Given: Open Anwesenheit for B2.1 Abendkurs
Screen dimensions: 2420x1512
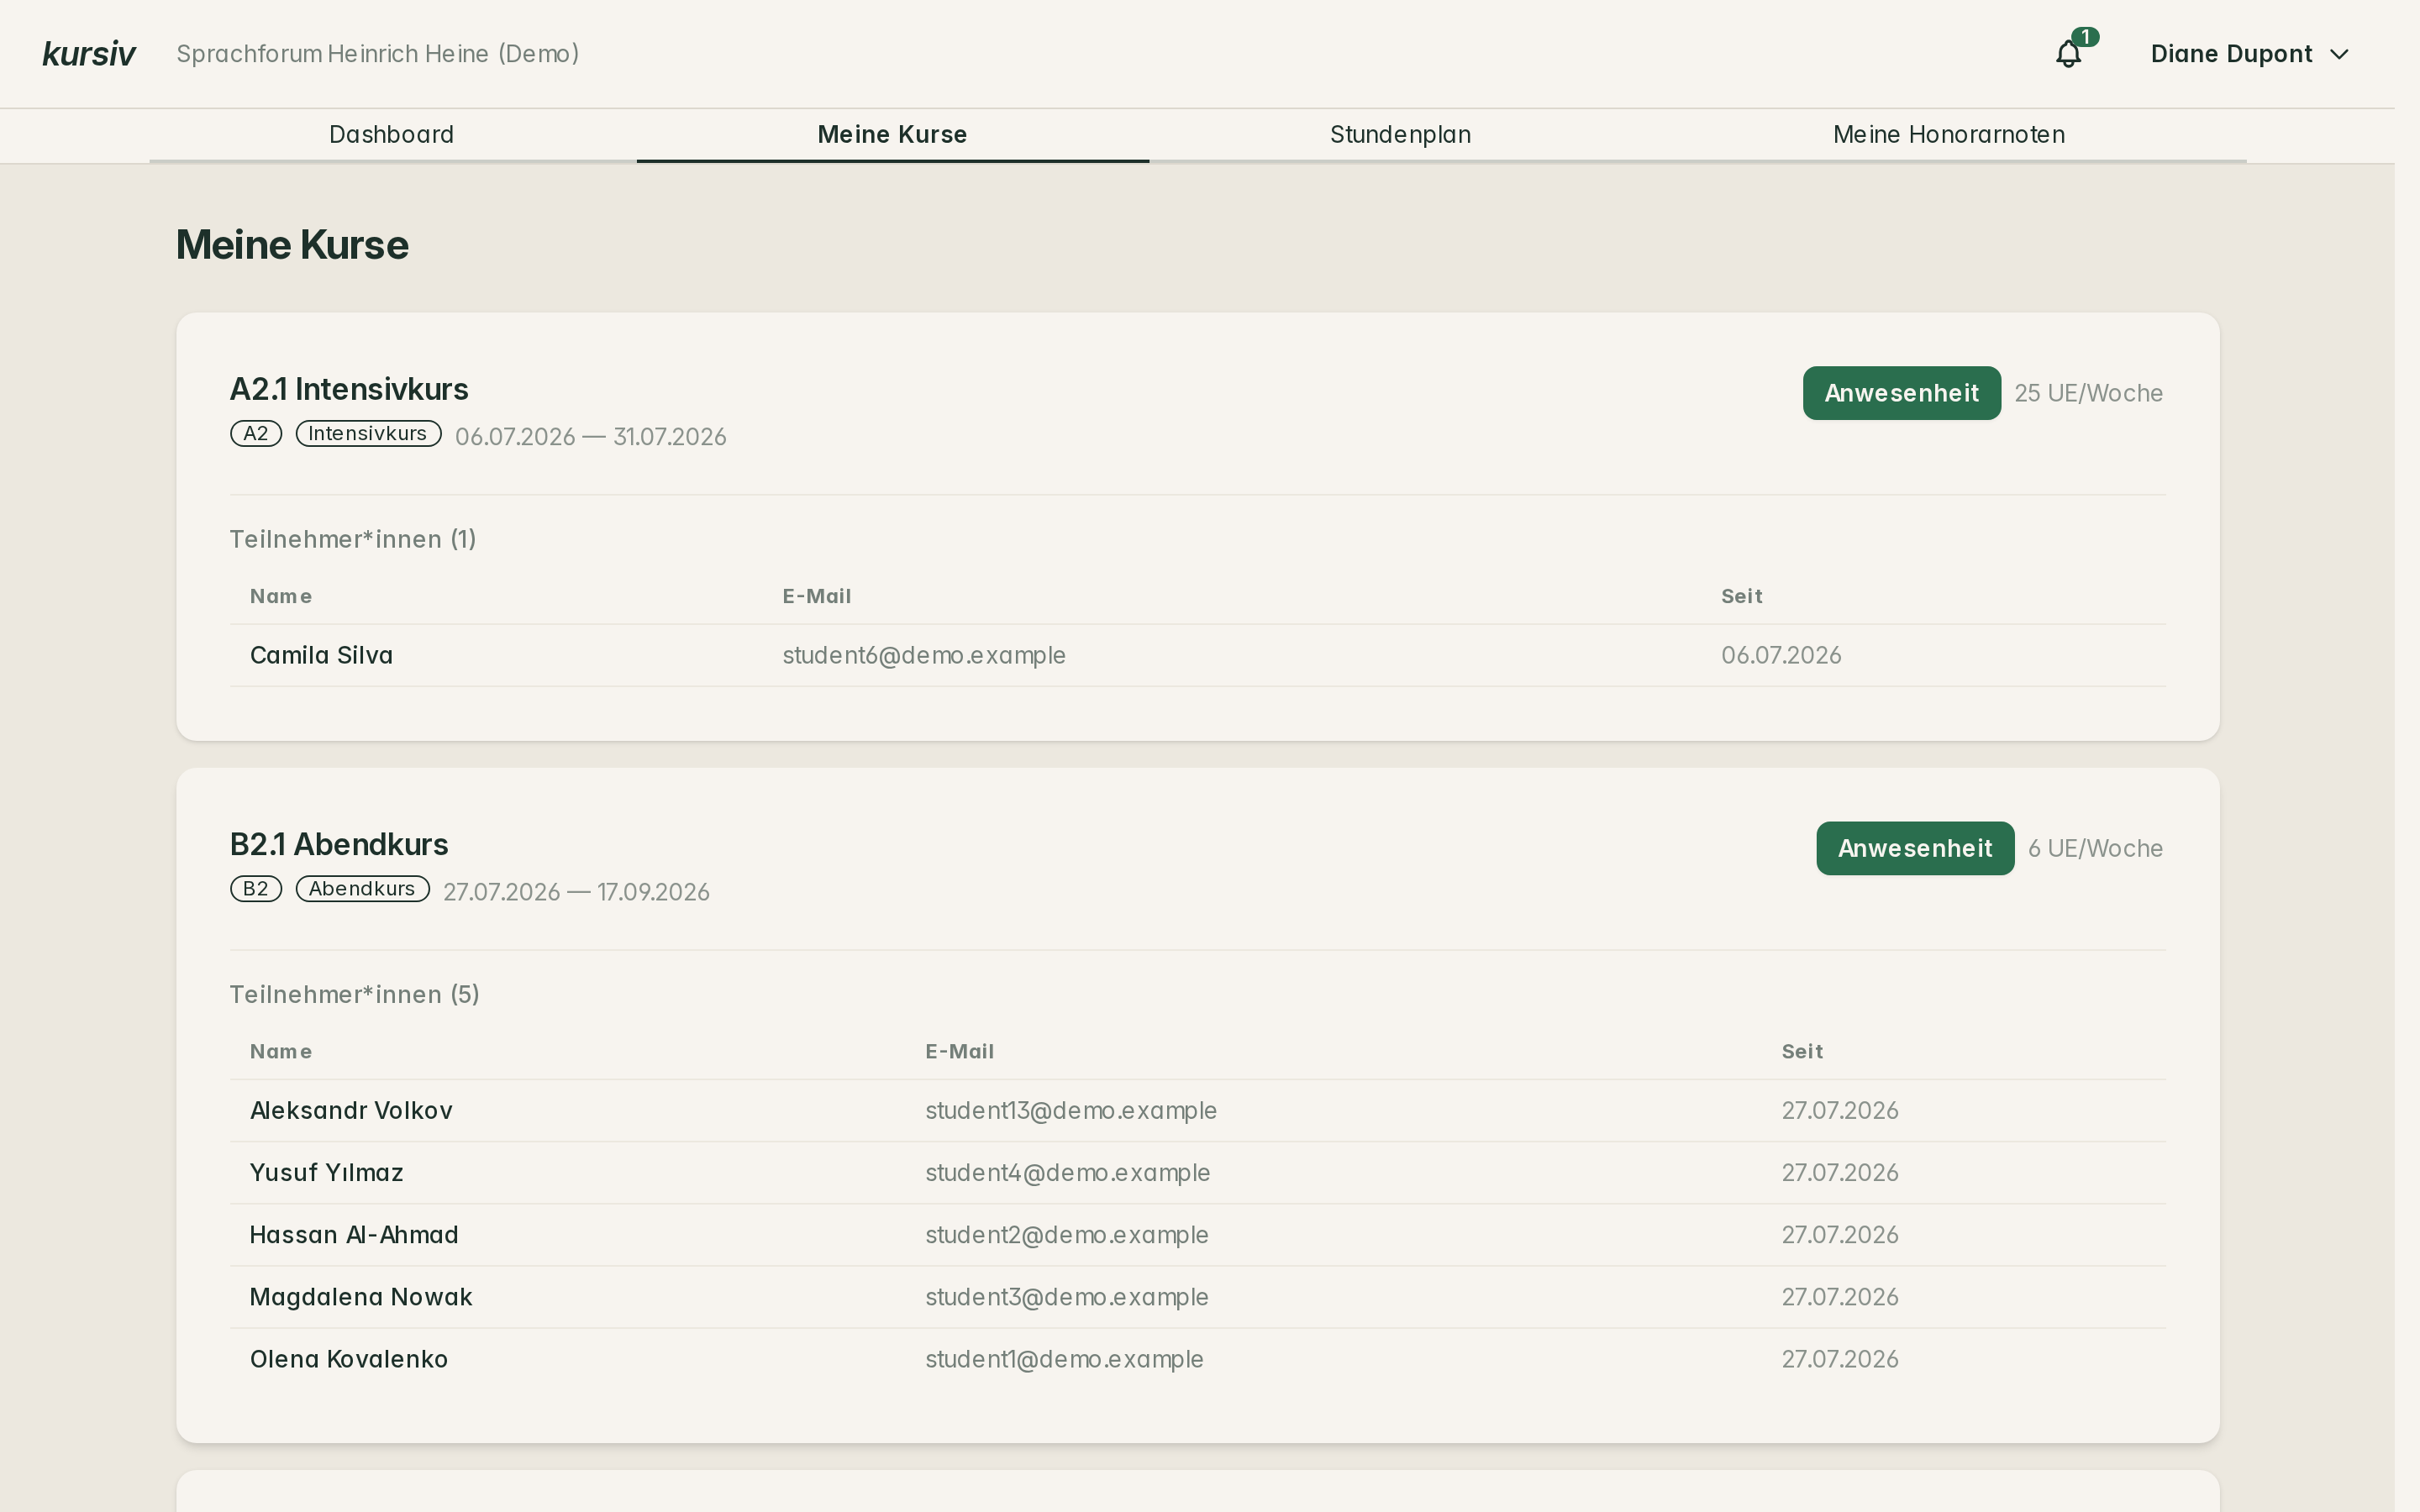Looking at the screenshot, I should point(1915,848).
